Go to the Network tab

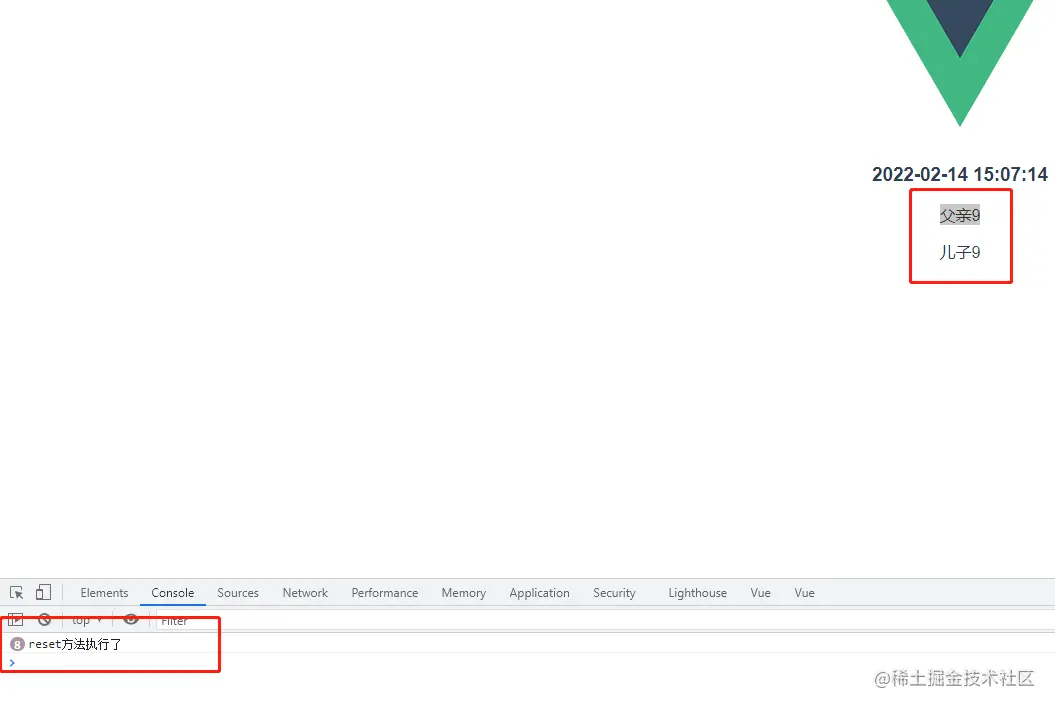305,593
